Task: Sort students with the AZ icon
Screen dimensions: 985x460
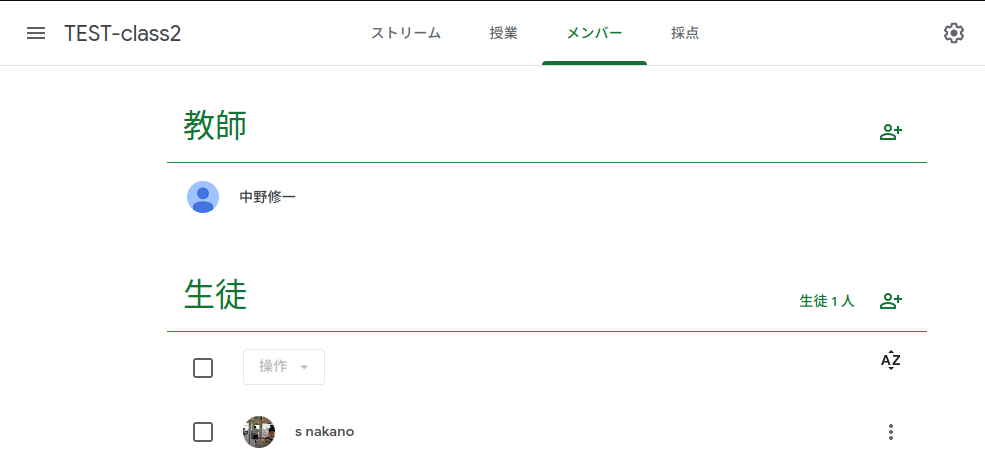Action: pos(891,361)
